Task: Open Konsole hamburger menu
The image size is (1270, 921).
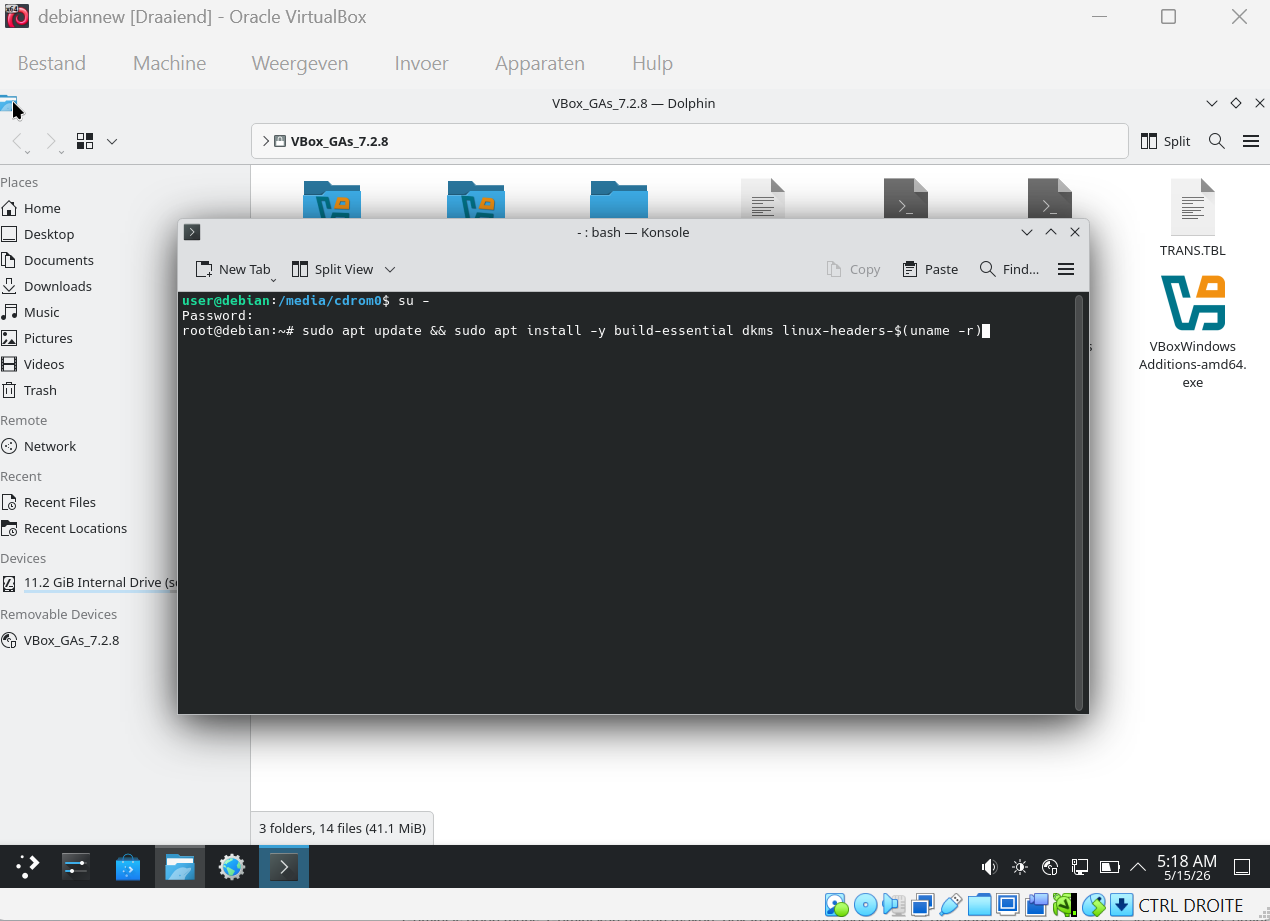Action: 1066,269
